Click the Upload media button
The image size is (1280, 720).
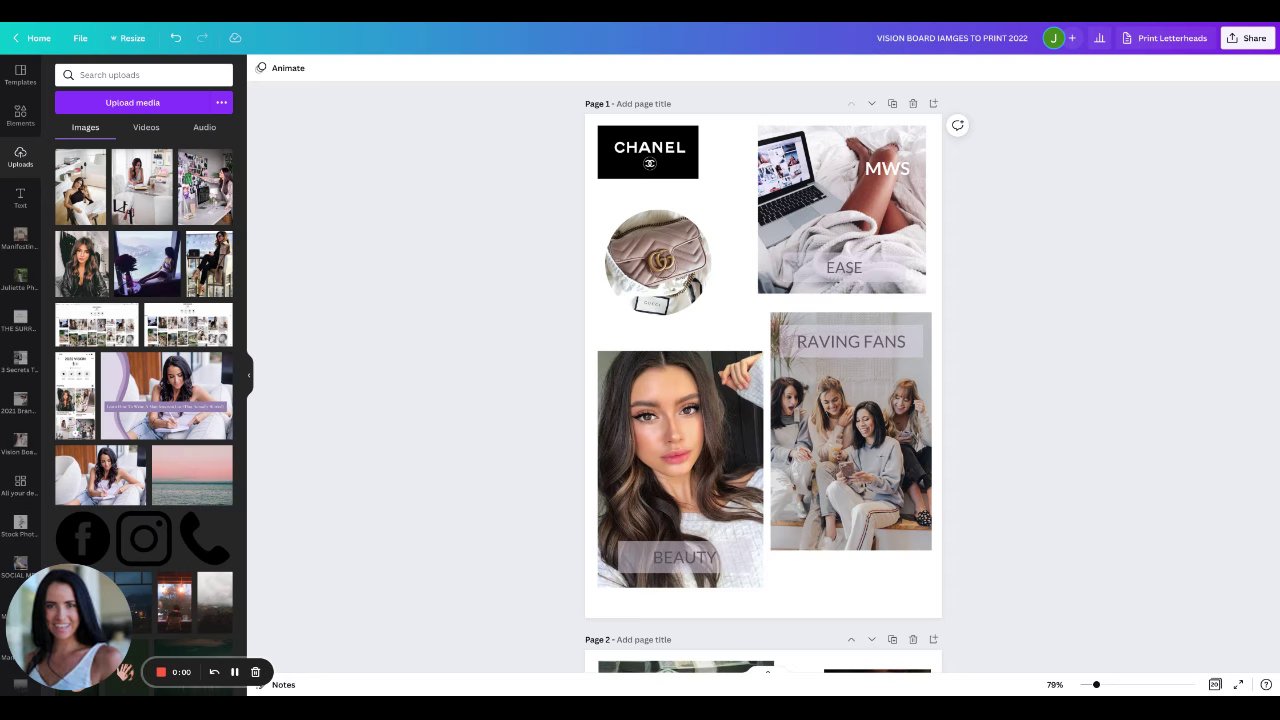132,102
